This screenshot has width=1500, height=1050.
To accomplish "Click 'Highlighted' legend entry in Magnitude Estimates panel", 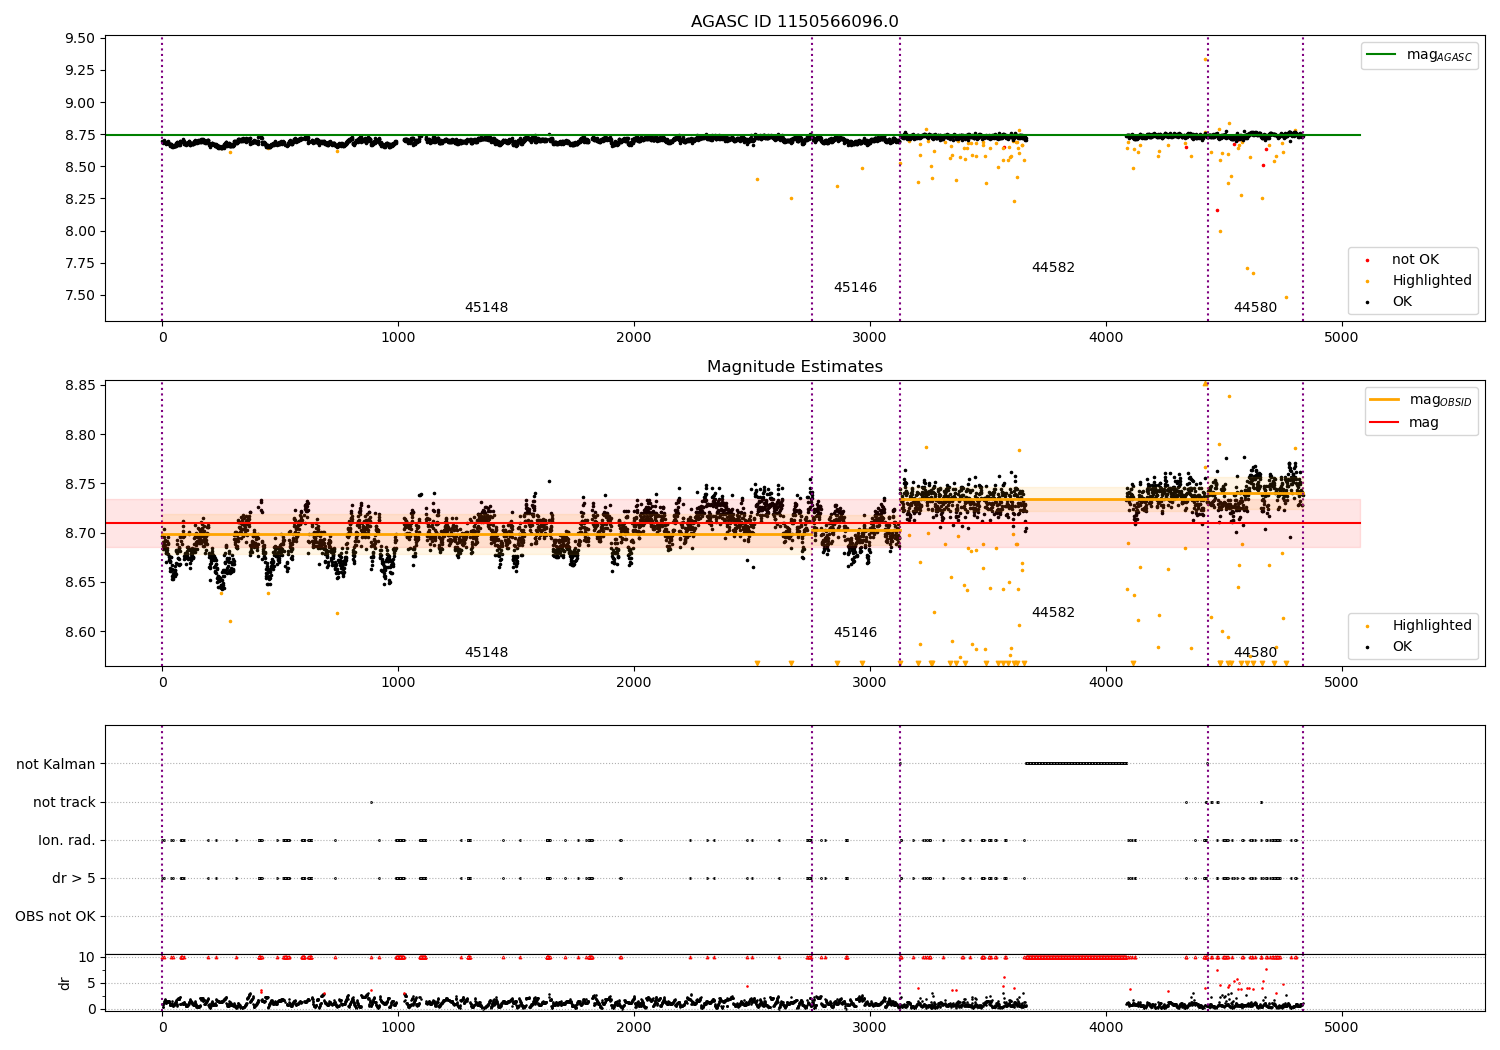I will click(1431, 626).
